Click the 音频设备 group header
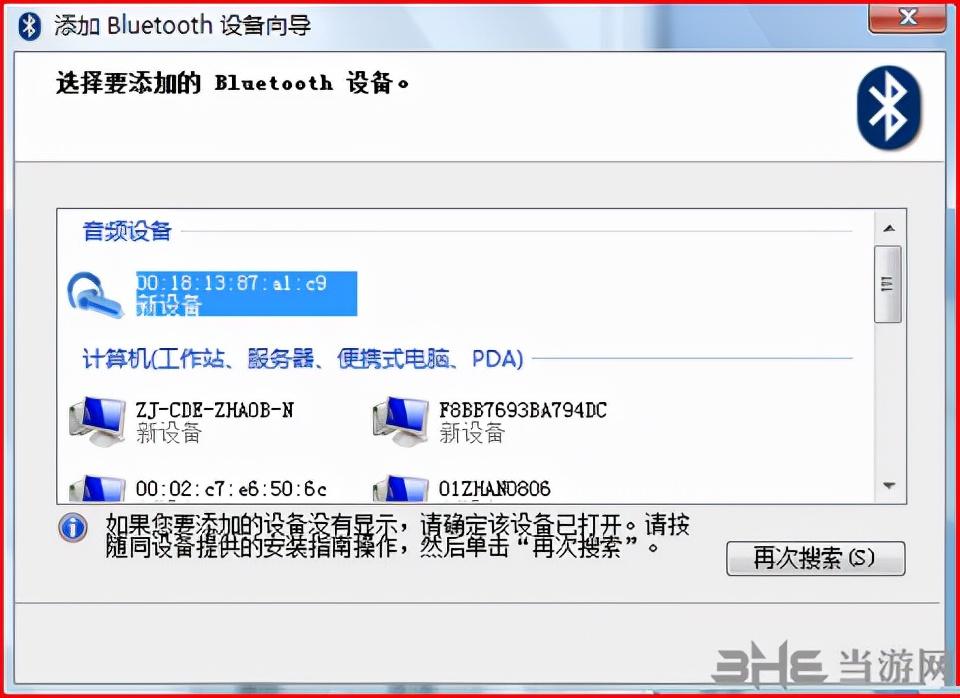 point(127,231)
